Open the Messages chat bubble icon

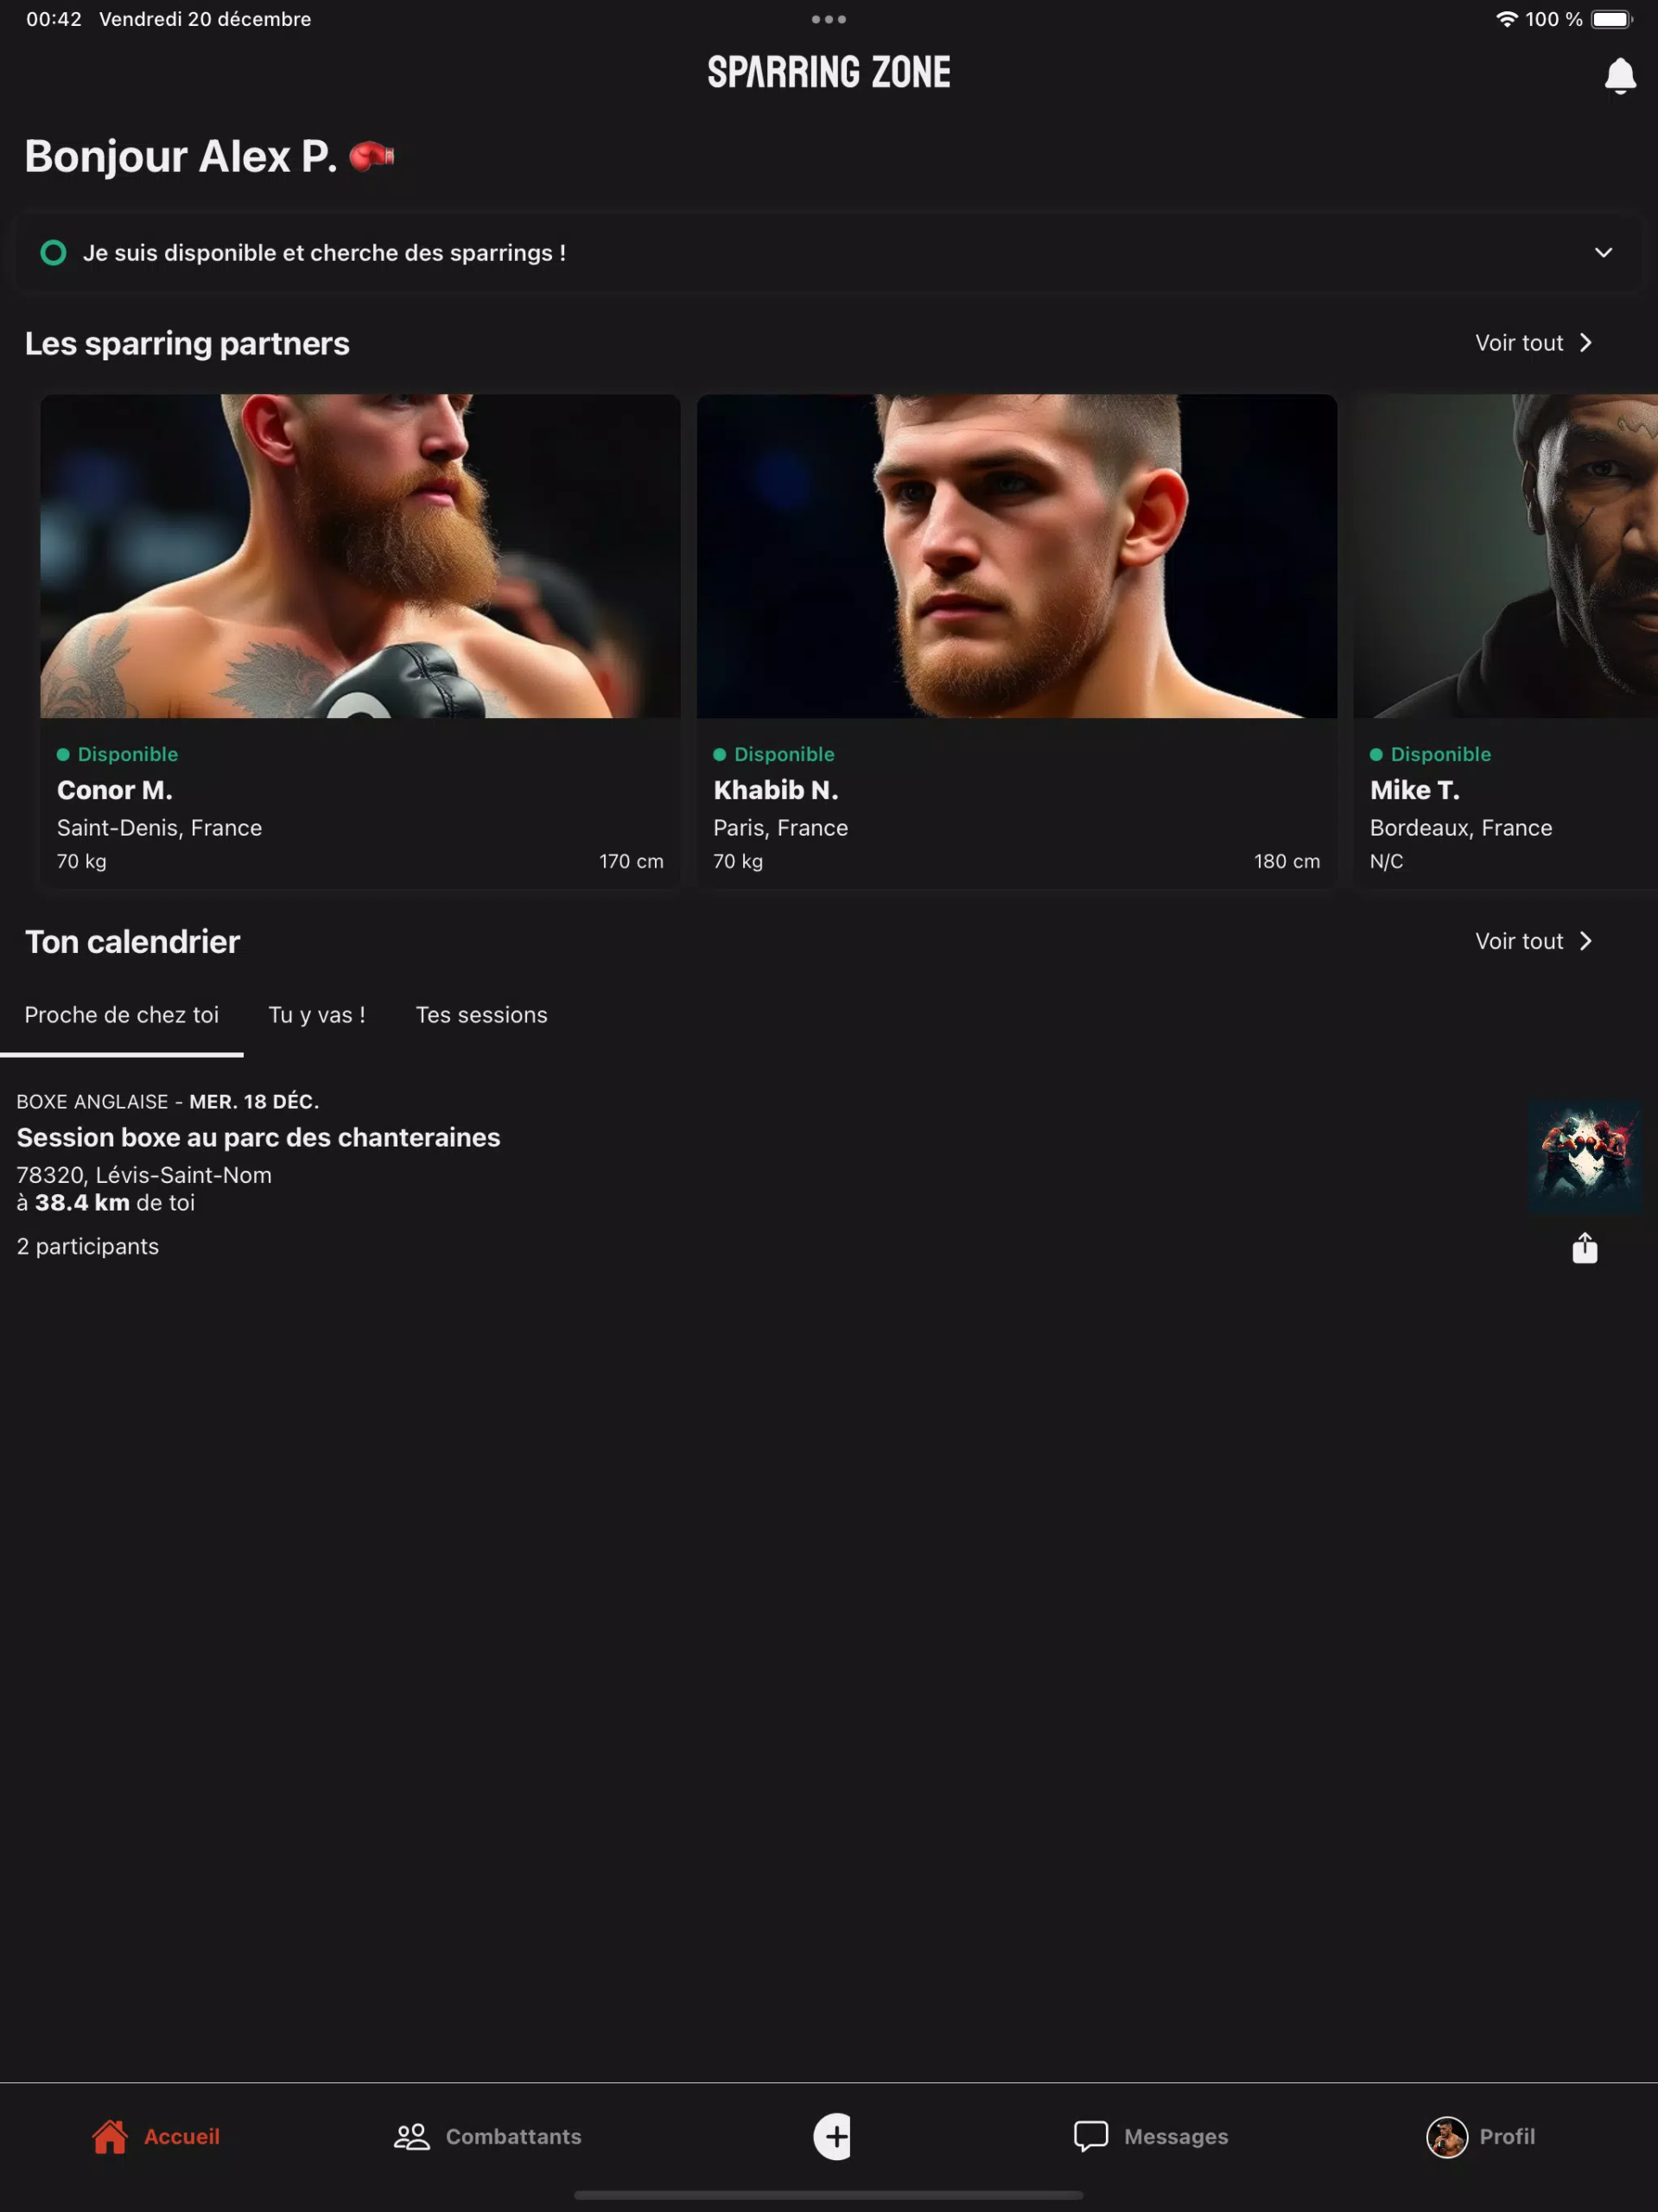1090,2136
